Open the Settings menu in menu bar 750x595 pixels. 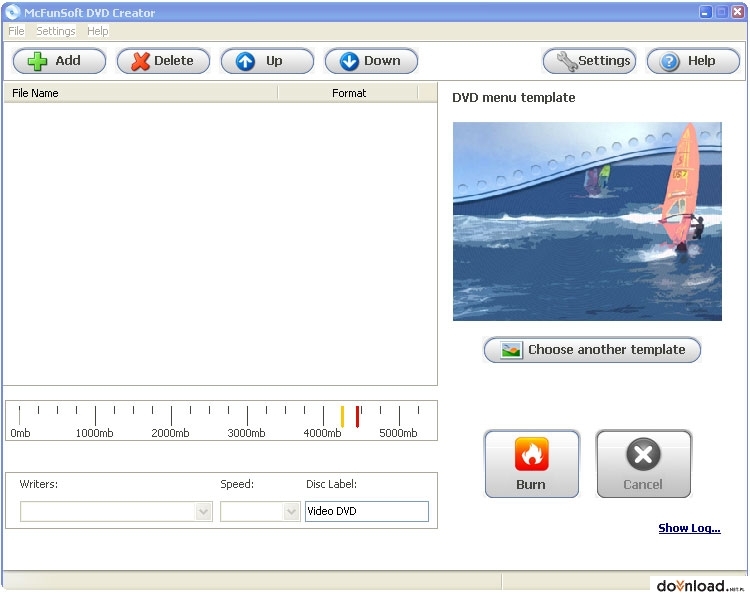[55, 31]
